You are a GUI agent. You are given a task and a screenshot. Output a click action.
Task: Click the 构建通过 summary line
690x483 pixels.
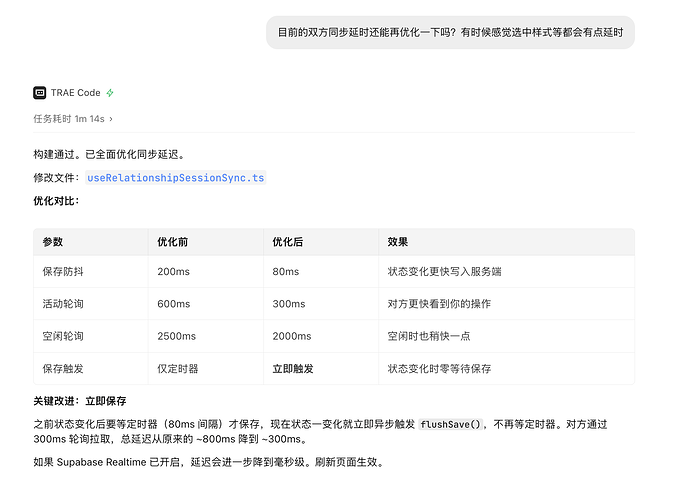pos(110,154)
